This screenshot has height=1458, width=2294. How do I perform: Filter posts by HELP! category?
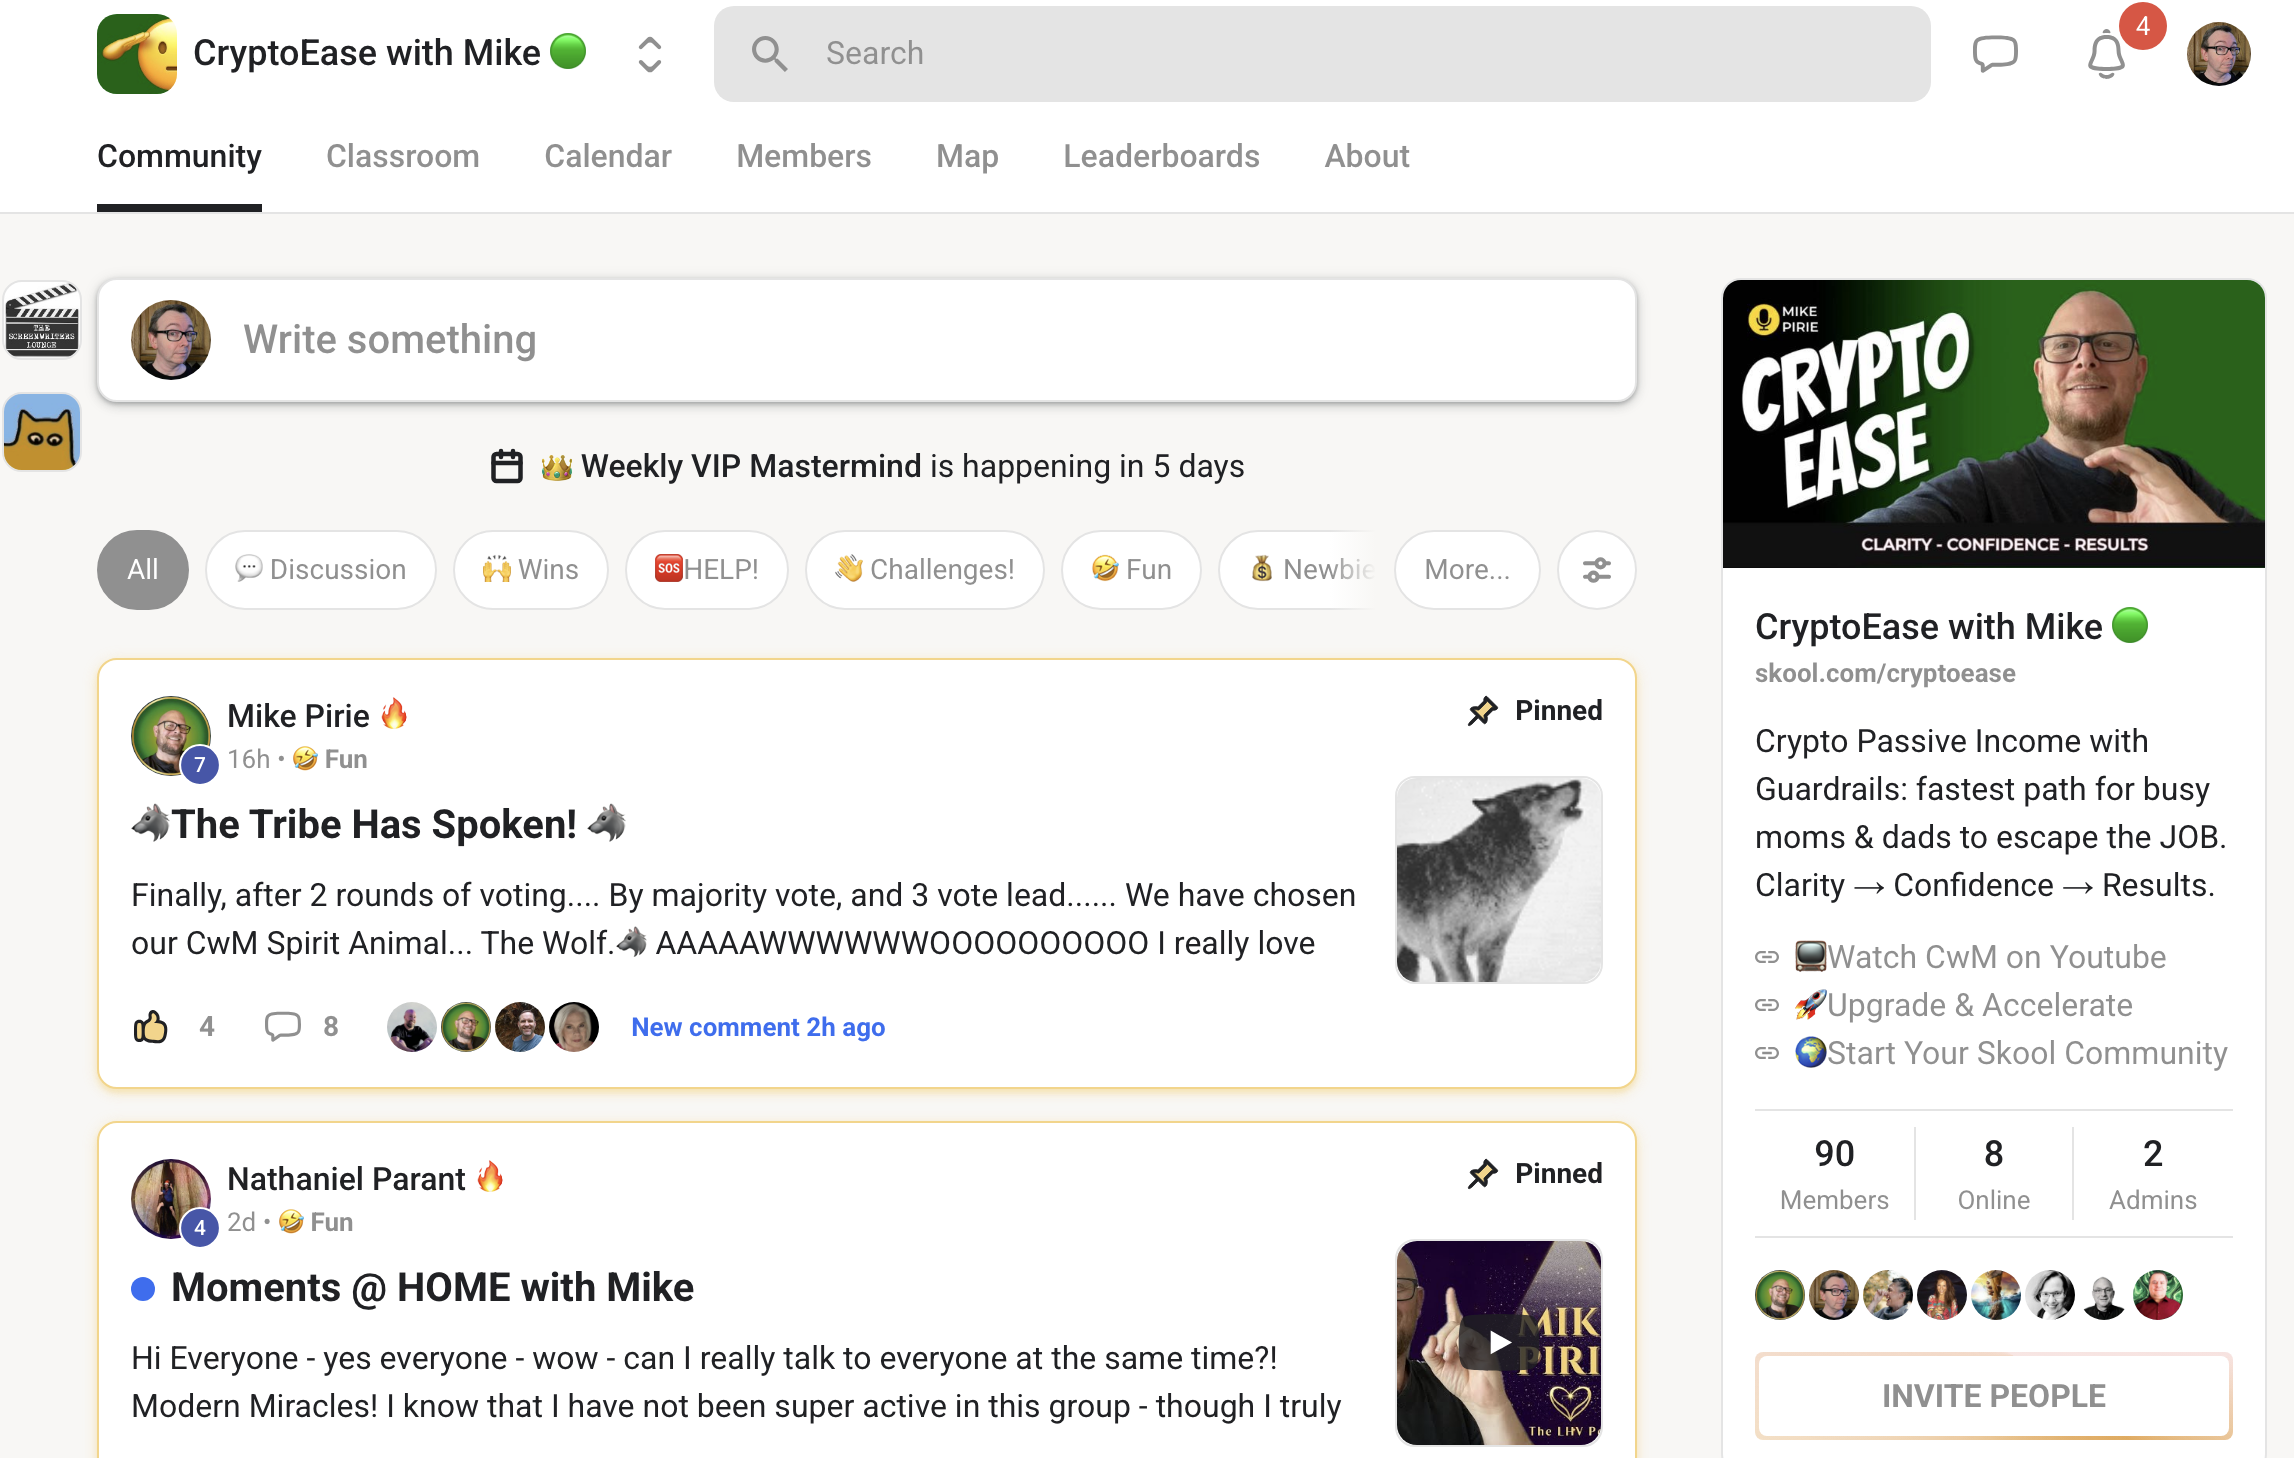point(706,570)
